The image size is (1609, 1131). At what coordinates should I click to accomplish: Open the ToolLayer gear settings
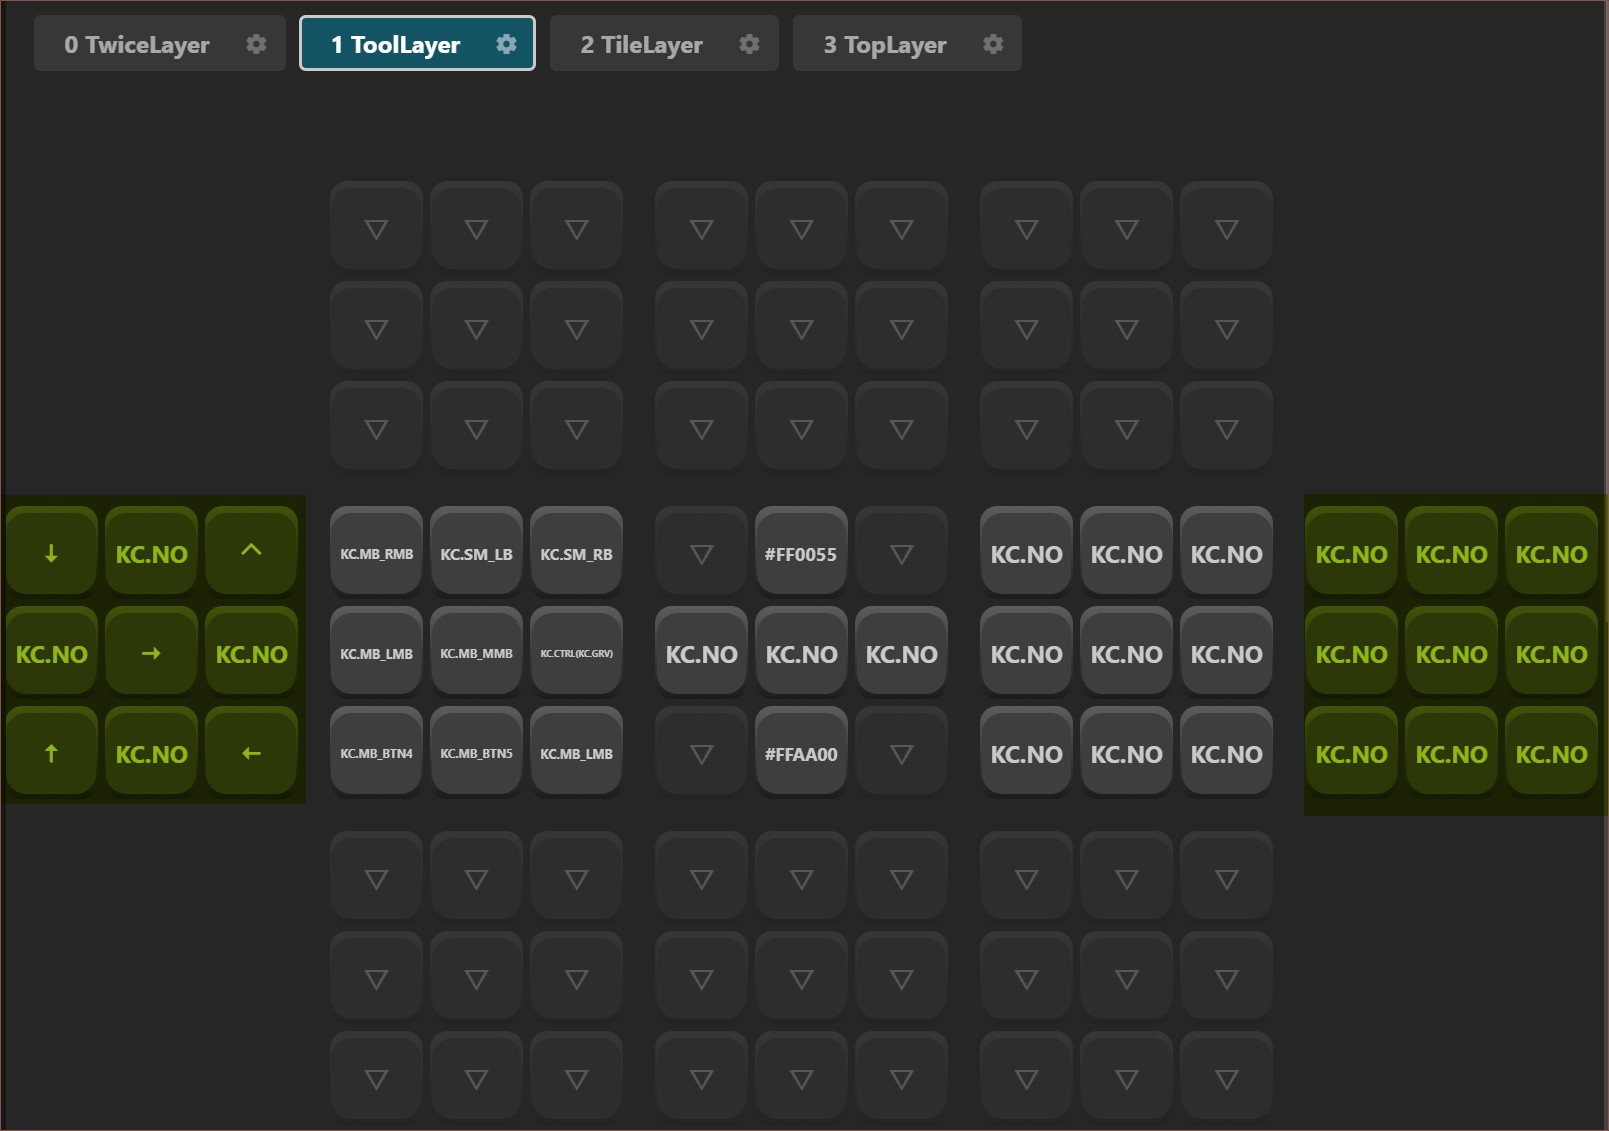pos(506,44)
